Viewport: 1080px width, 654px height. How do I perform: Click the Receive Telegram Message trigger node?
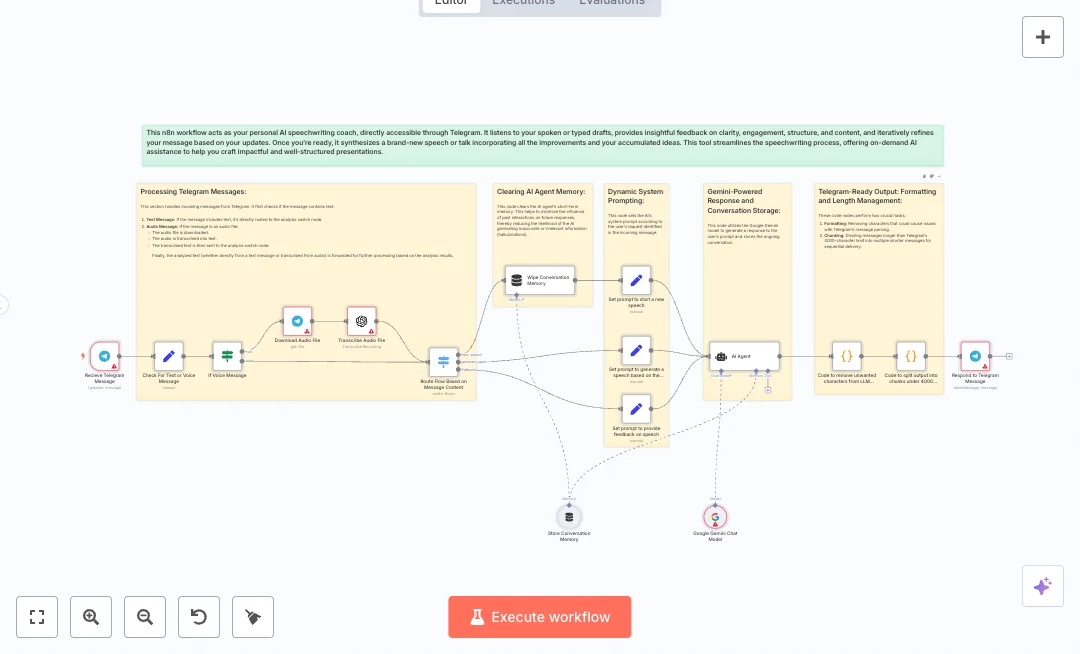pos(104,356)
